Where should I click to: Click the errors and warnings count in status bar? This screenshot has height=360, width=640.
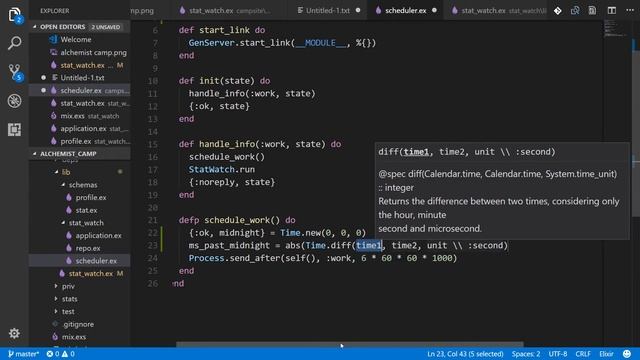[x=60, y=354]
